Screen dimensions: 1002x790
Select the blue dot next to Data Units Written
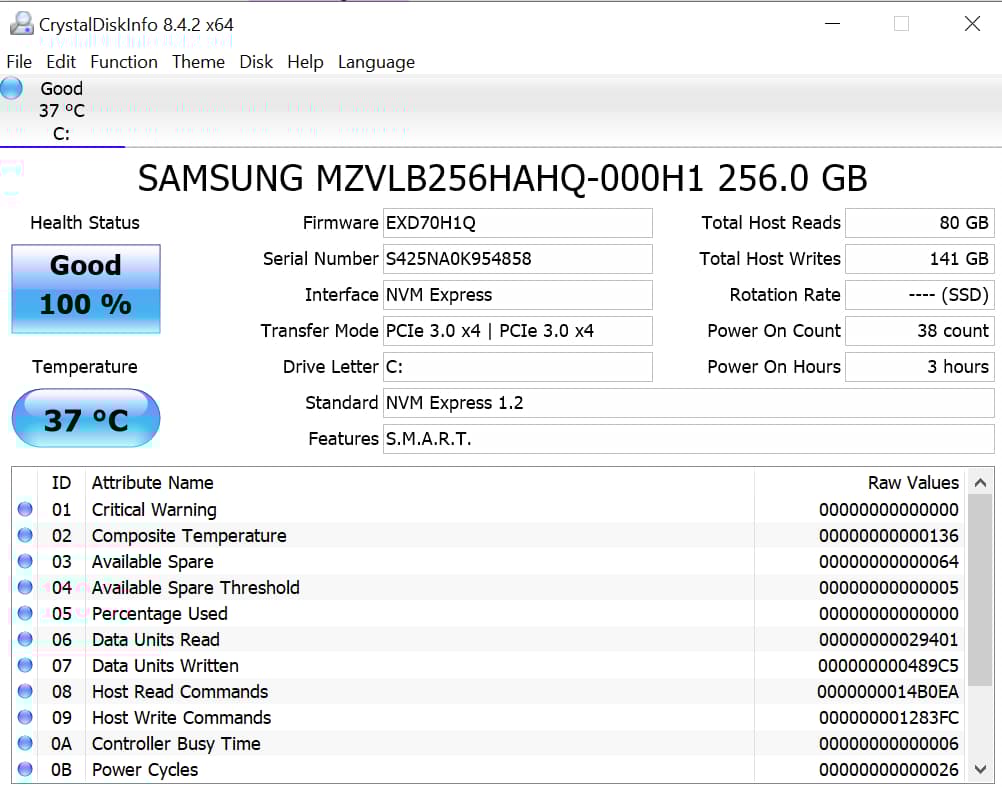click(x=25, y=665)
